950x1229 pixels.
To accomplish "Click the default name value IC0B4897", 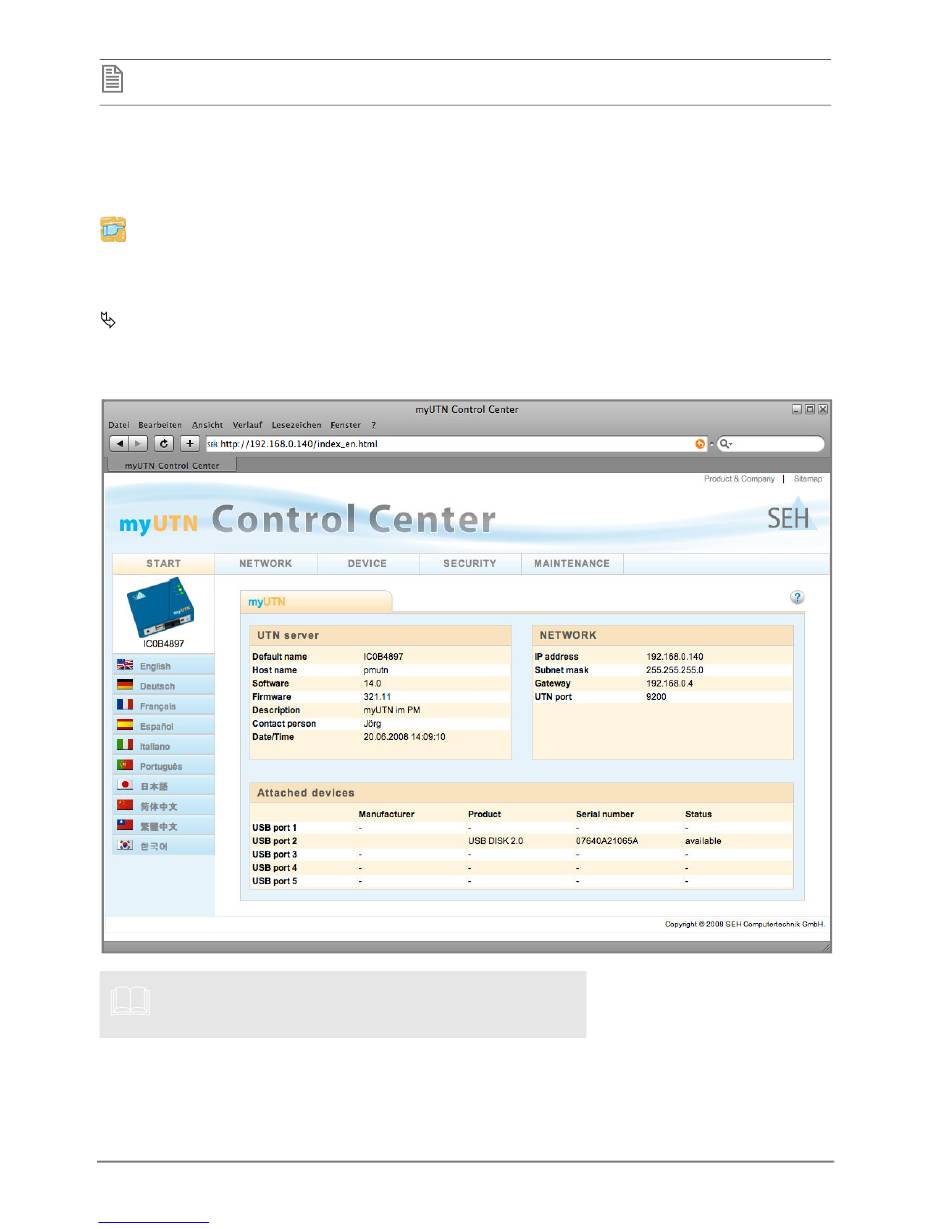I will tap(382, 657).
